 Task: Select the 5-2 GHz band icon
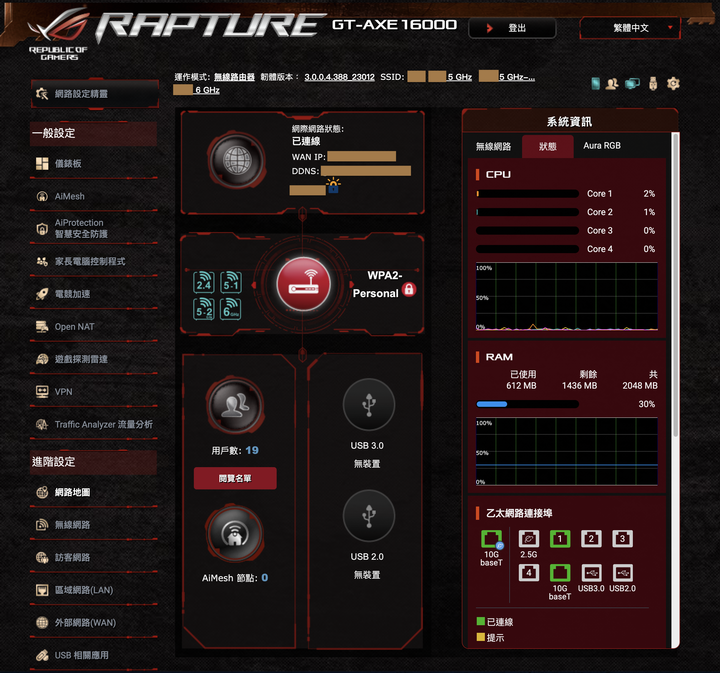coord(204,308)
